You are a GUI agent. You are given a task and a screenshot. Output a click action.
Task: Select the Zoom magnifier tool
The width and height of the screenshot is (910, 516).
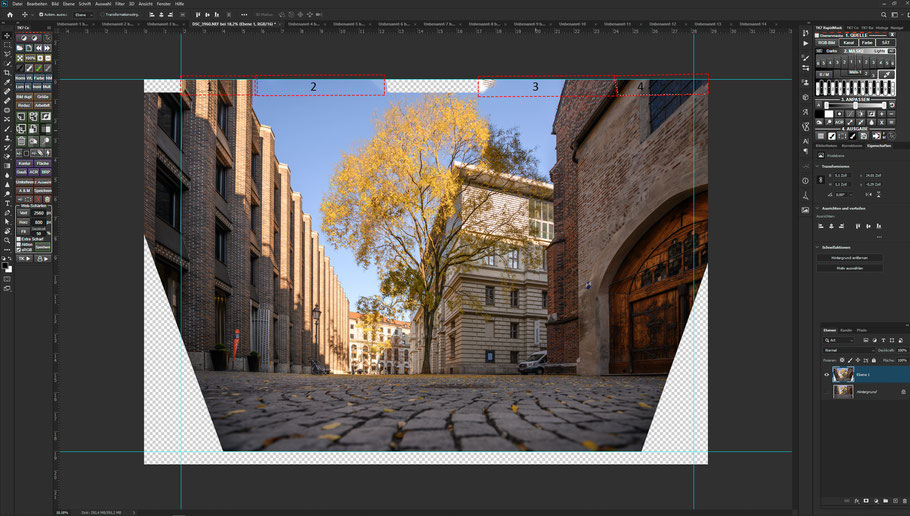[7, 240]
